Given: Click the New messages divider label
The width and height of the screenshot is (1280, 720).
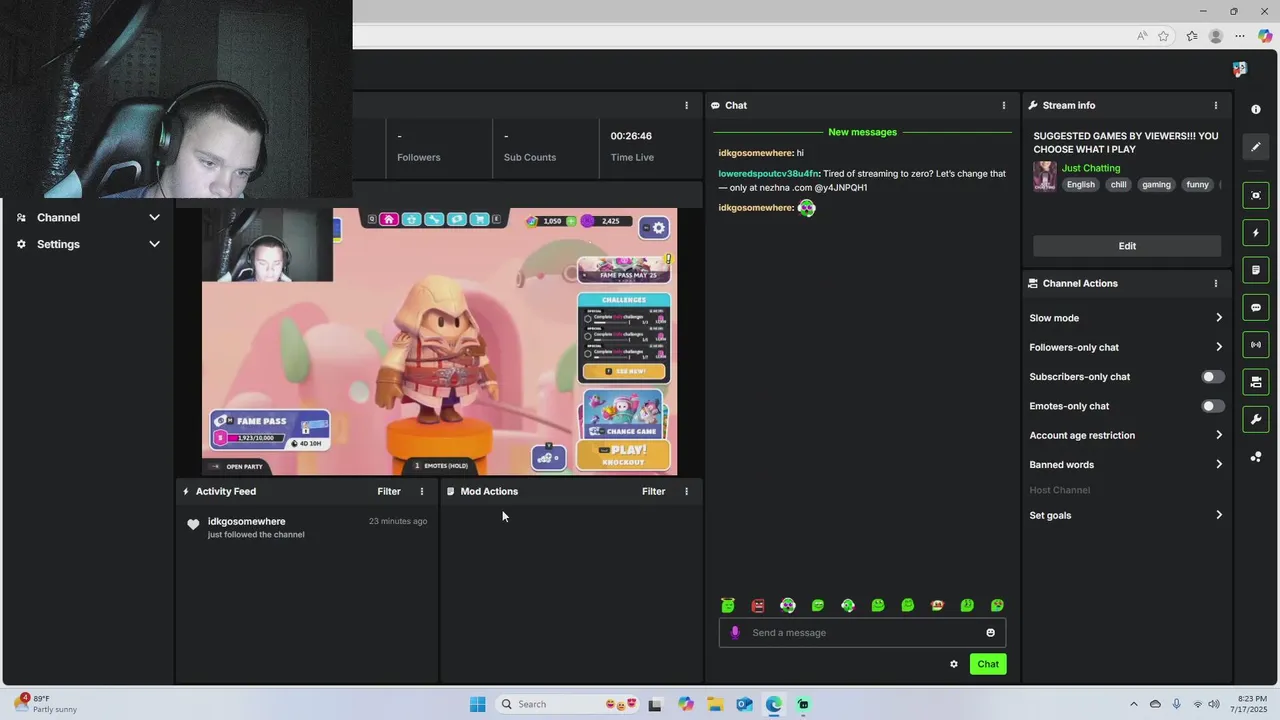Looking at the screenshot, I should click(x=862, y=132).
